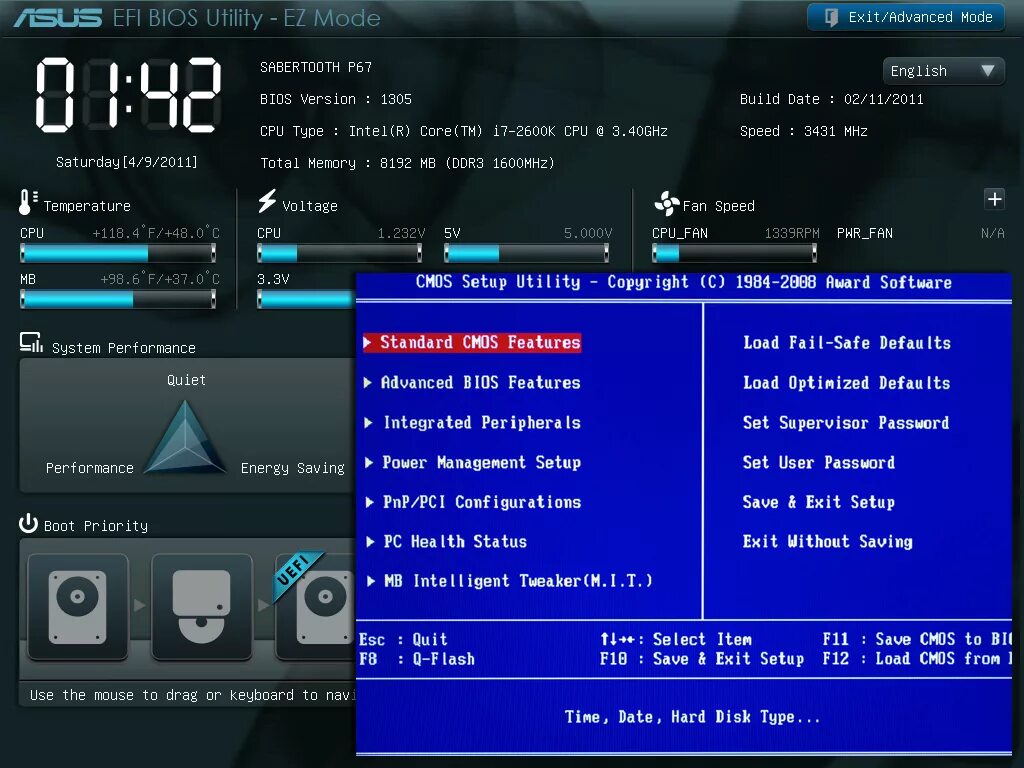Click the performance triangle selector
The width and height of the screenshot is (1024, 768).
click(185, 437)
